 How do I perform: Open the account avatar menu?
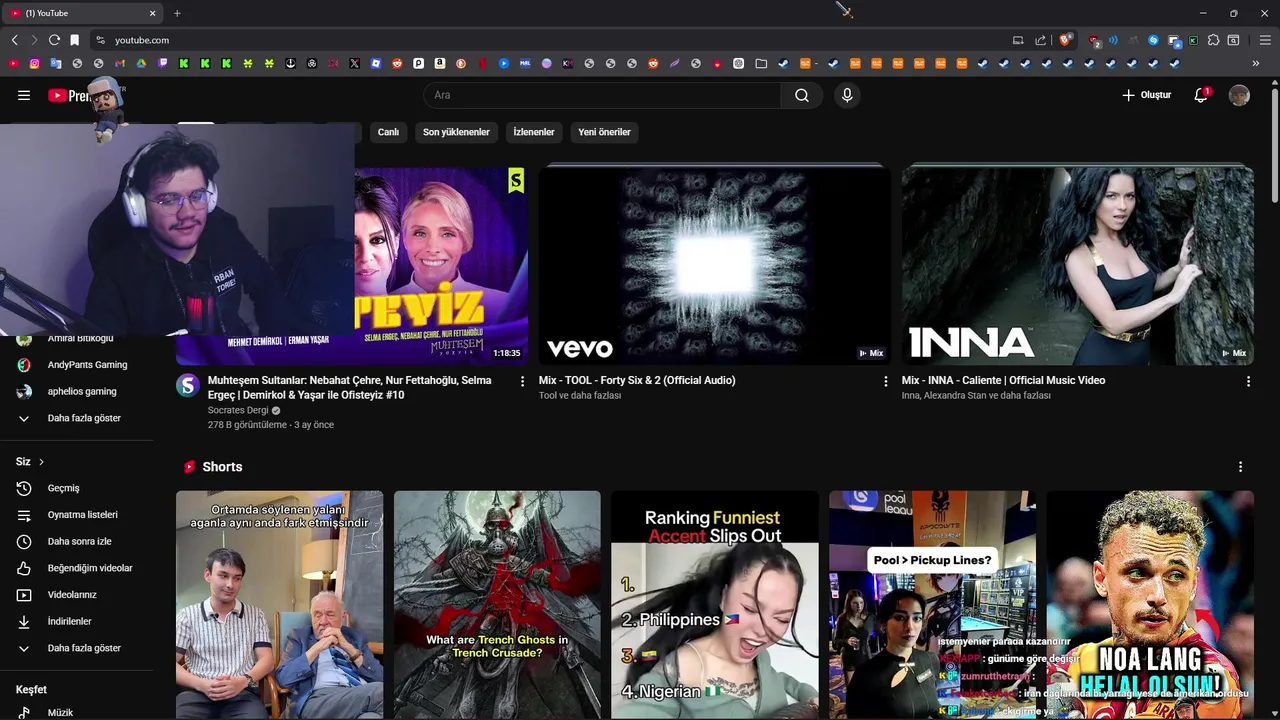(x=1239, y=95)
